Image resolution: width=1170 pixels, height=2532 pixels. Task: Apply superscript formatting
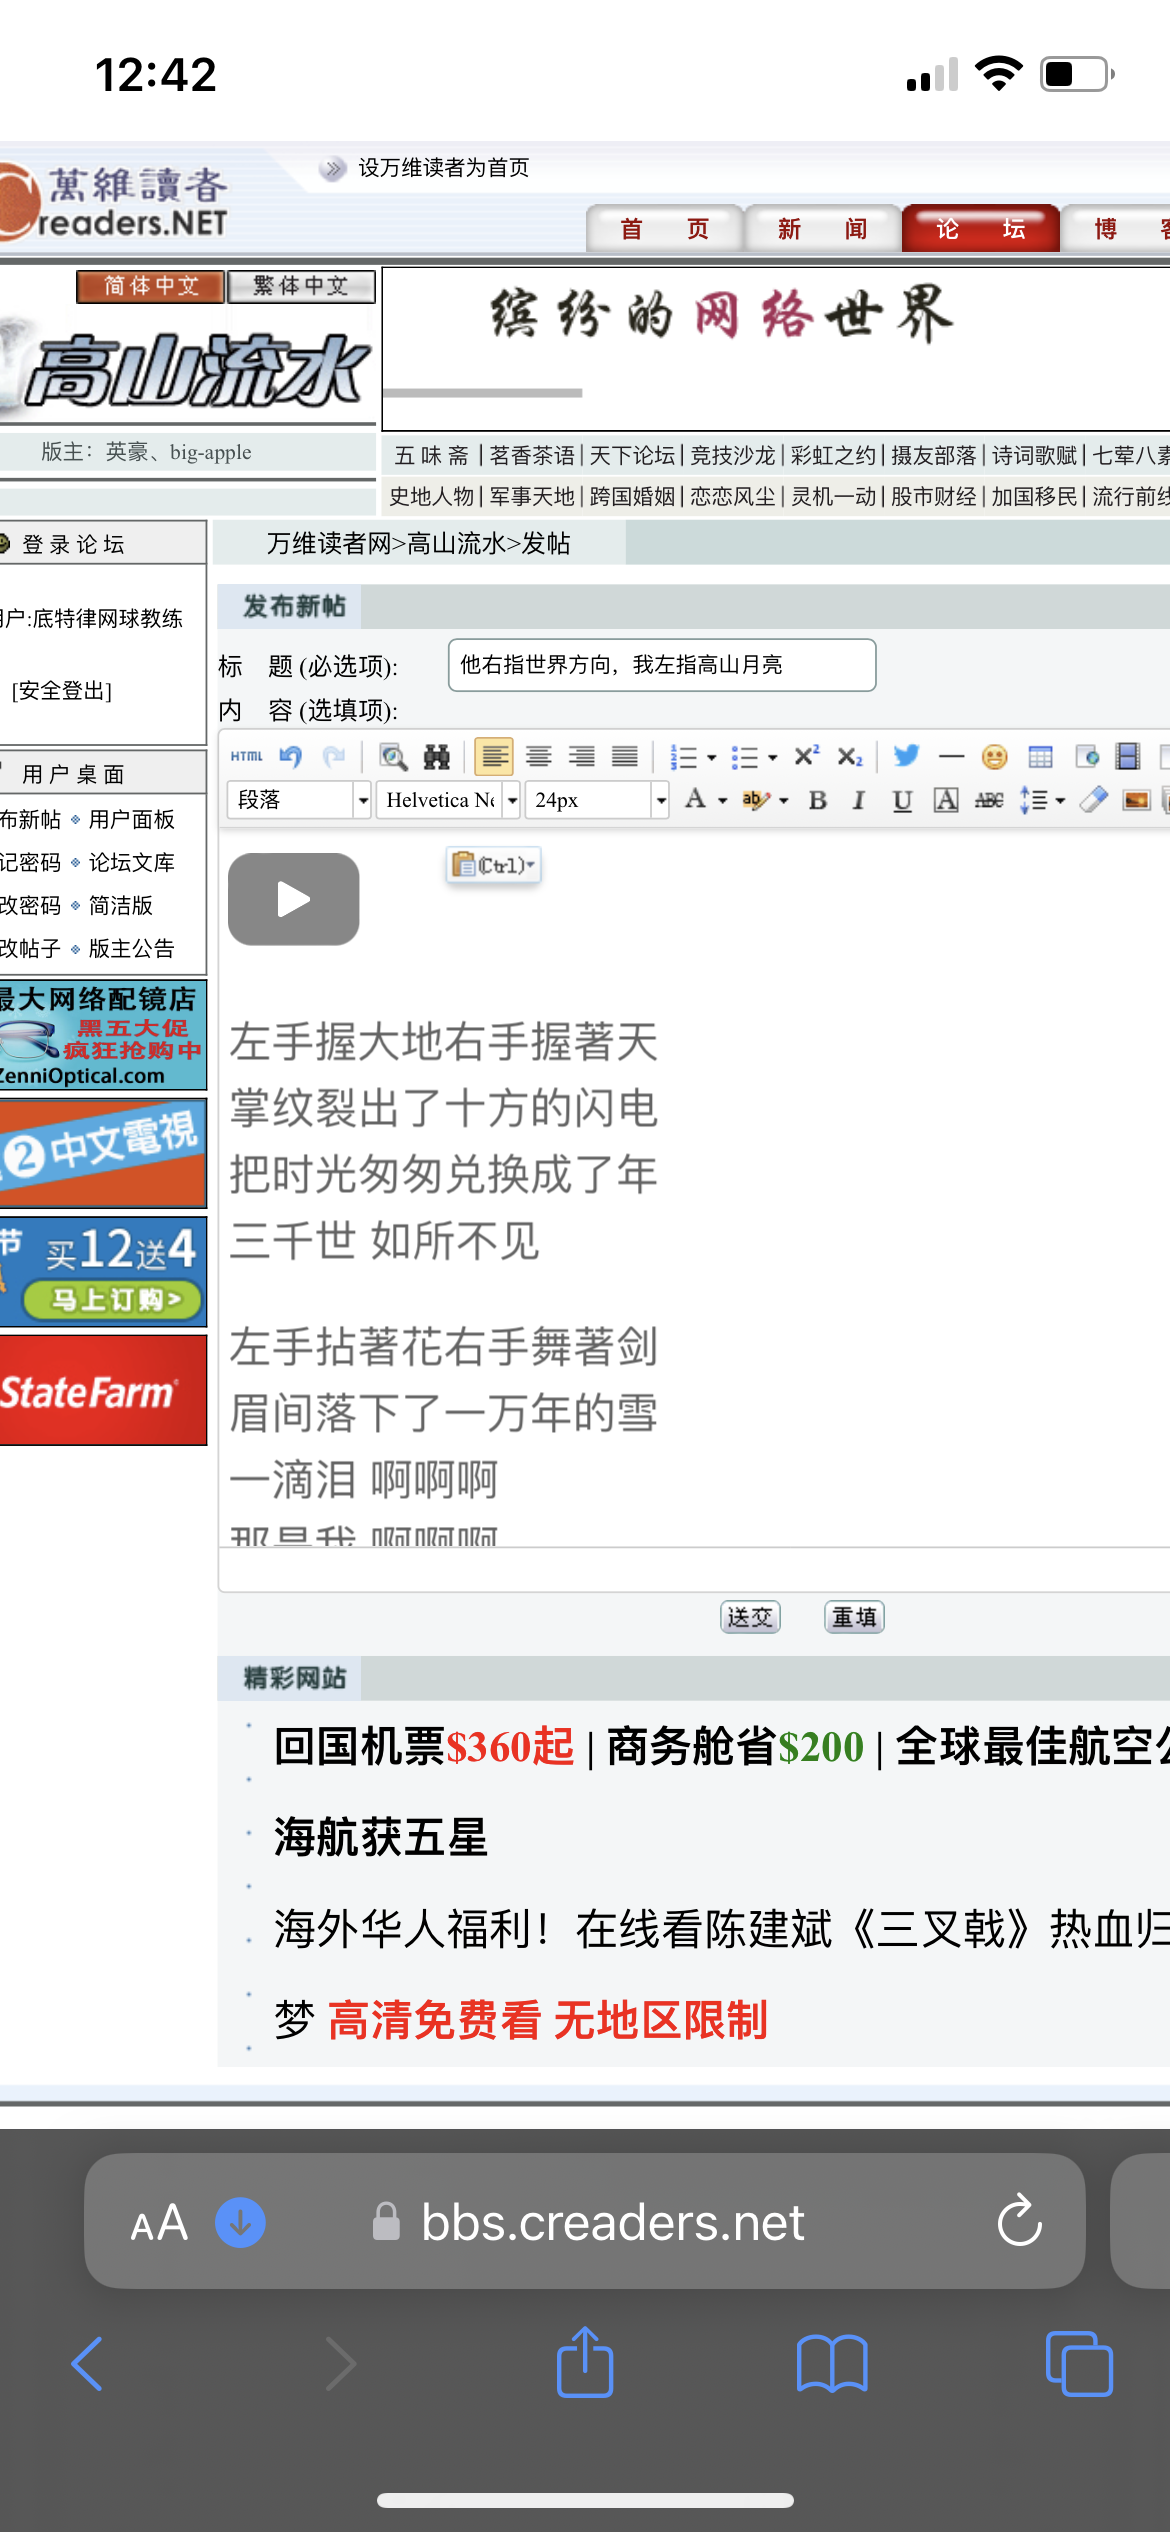tap(806, 756)
